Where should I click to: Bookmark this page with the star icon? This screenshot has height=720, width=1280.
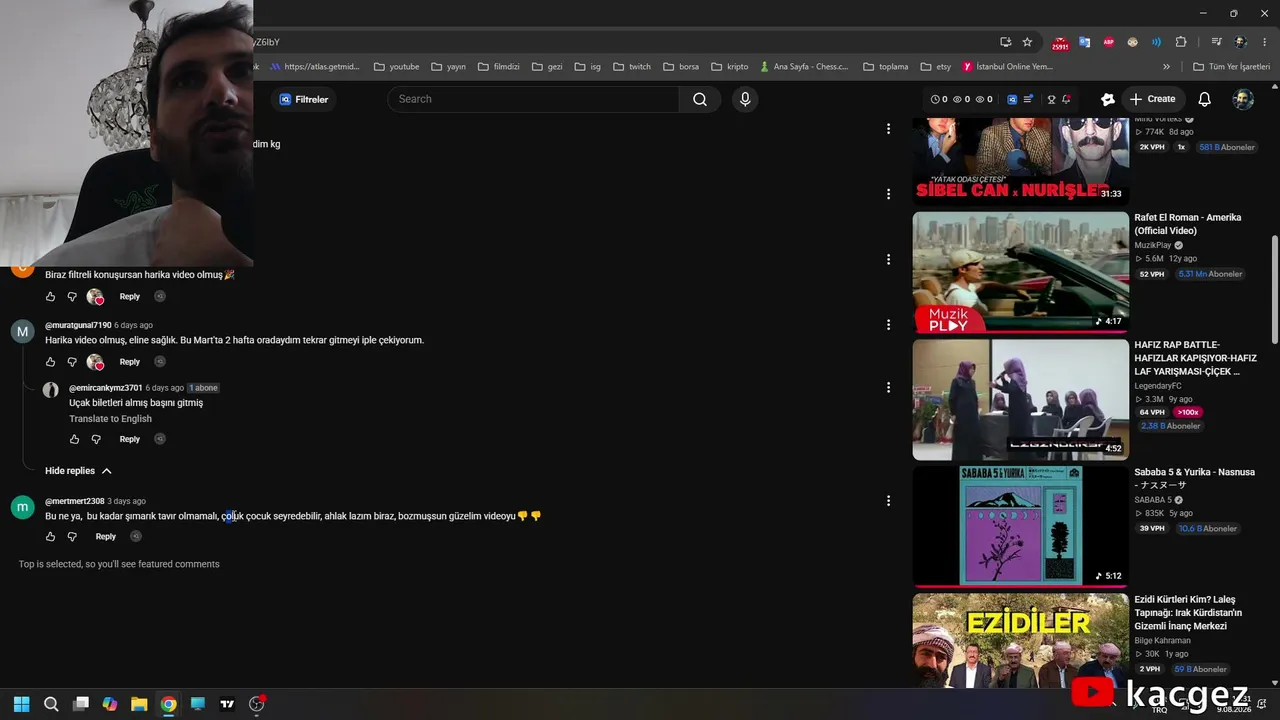pyautogui.click(x=1027, y=42)
